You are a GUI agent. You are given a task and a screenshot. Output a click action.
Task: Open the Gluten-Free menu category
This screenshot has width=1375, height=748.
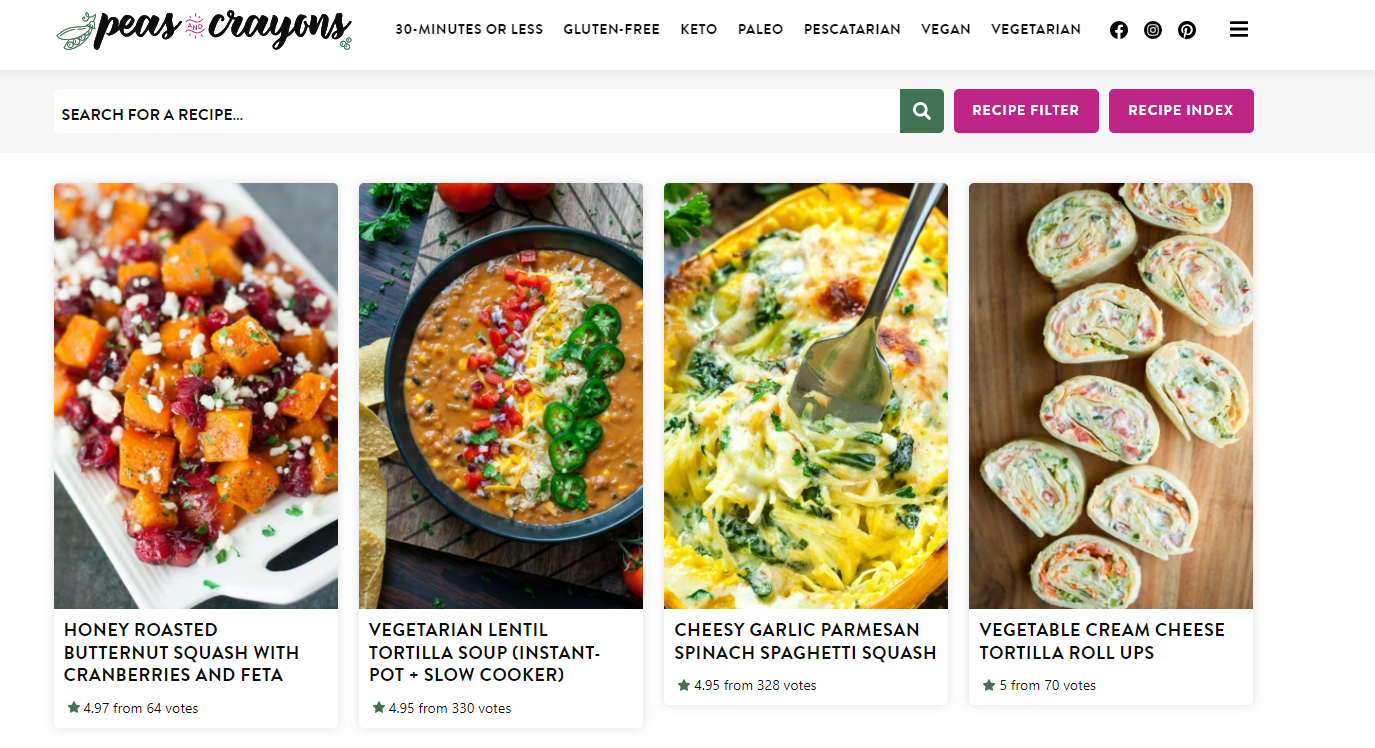pyautogui.click(x=611, y=30)
